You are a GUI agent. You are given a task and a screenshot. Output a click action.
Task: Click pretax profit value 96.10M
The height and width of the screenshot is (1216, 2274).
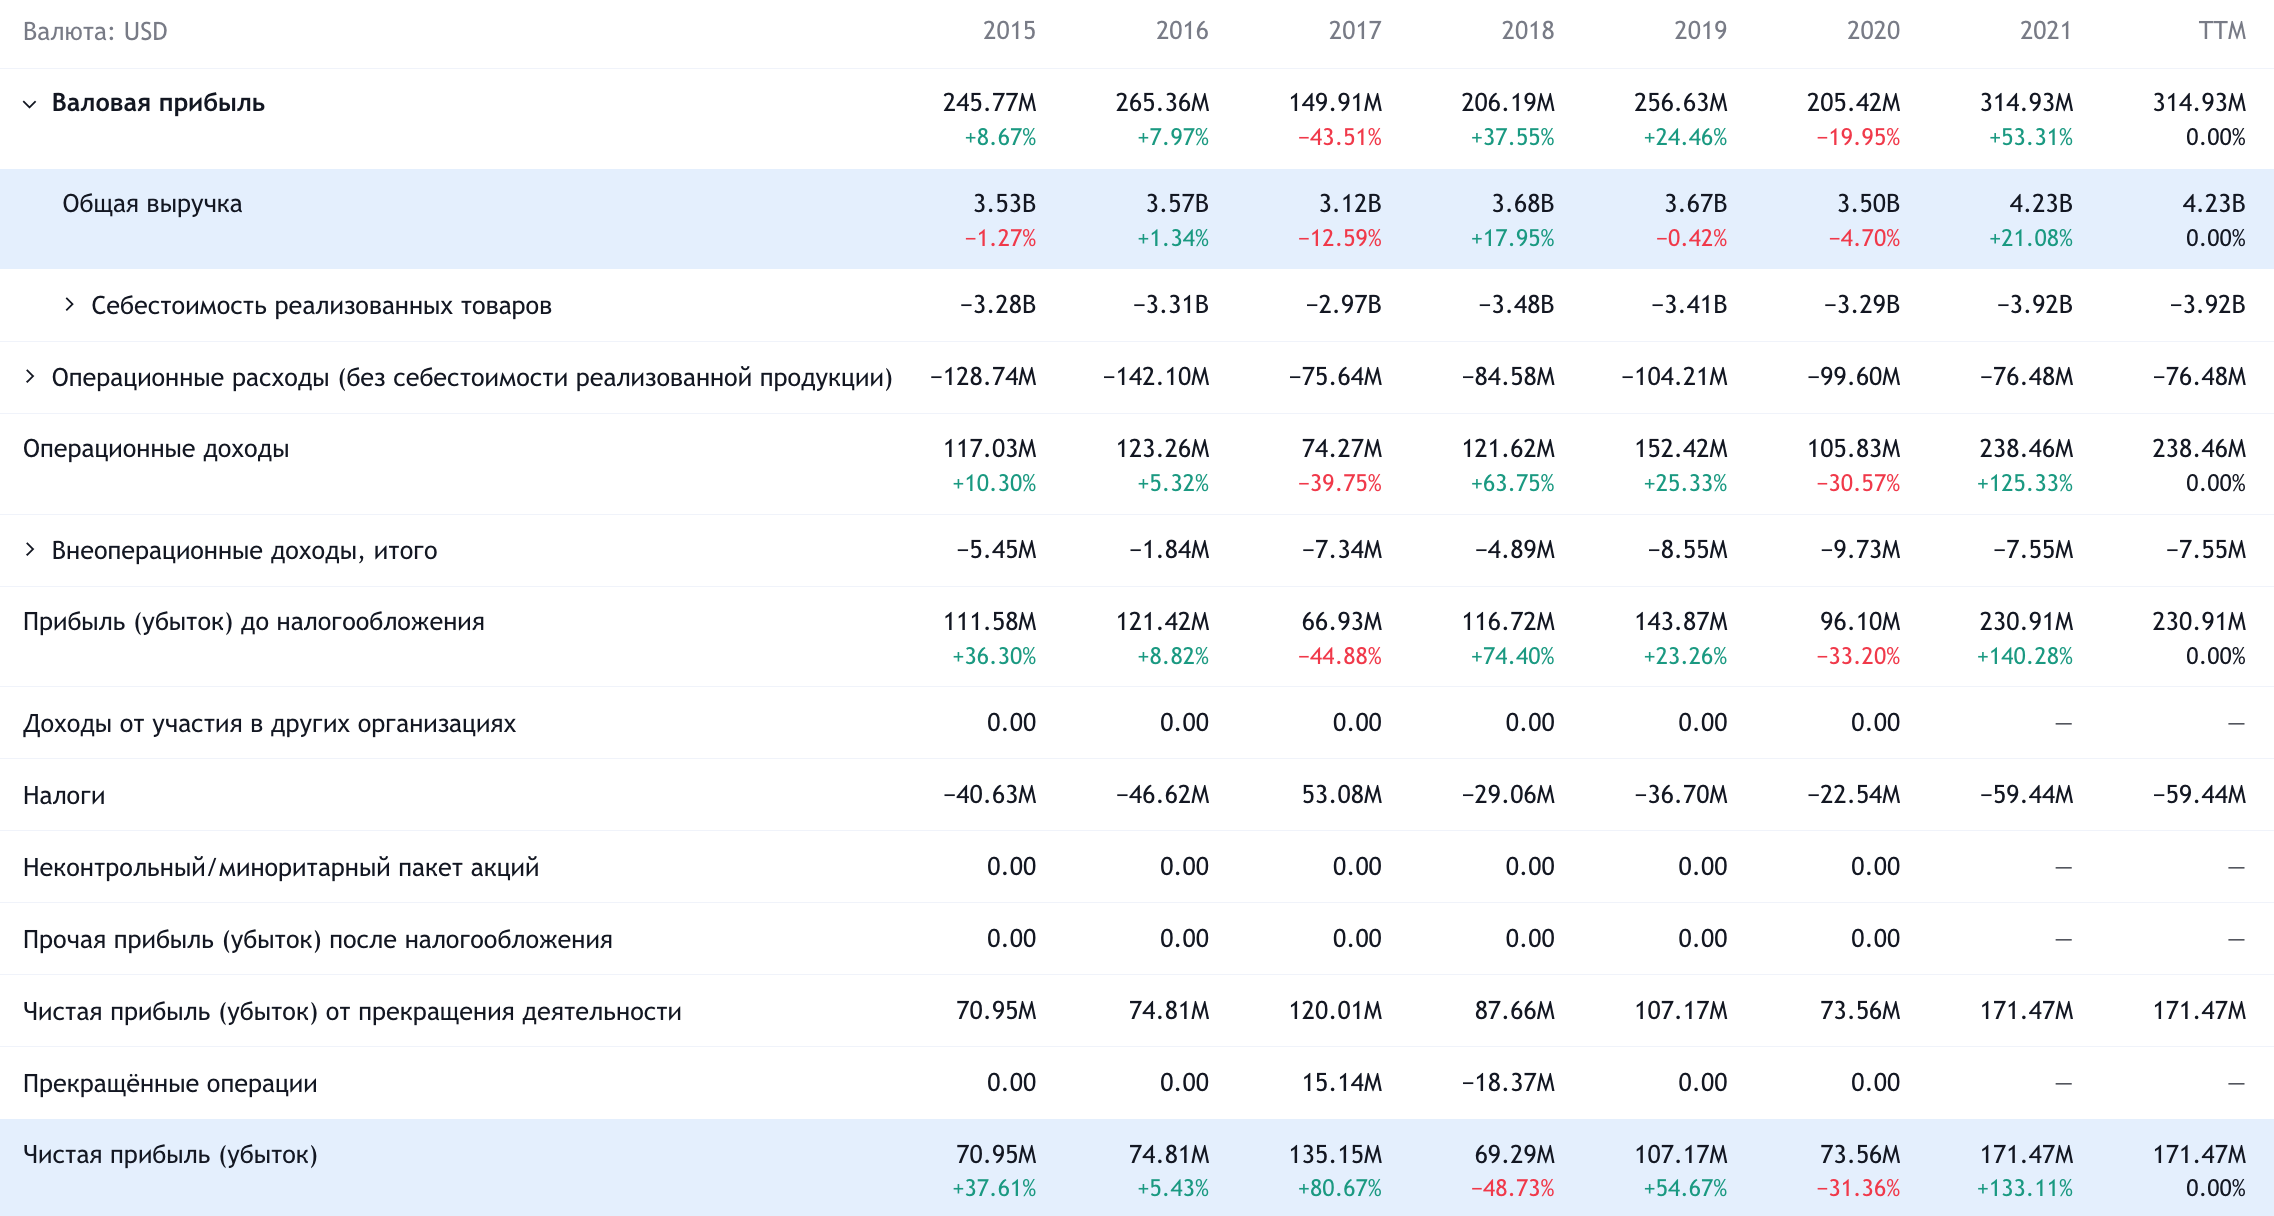point(1860,622)
